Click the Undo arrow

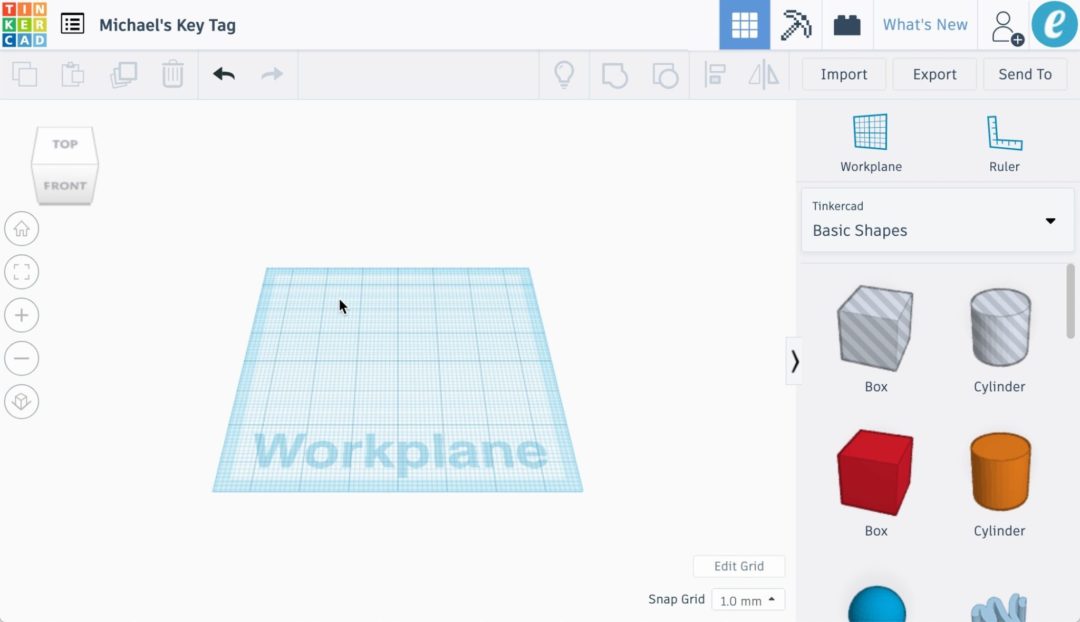[x=222, y=73]
